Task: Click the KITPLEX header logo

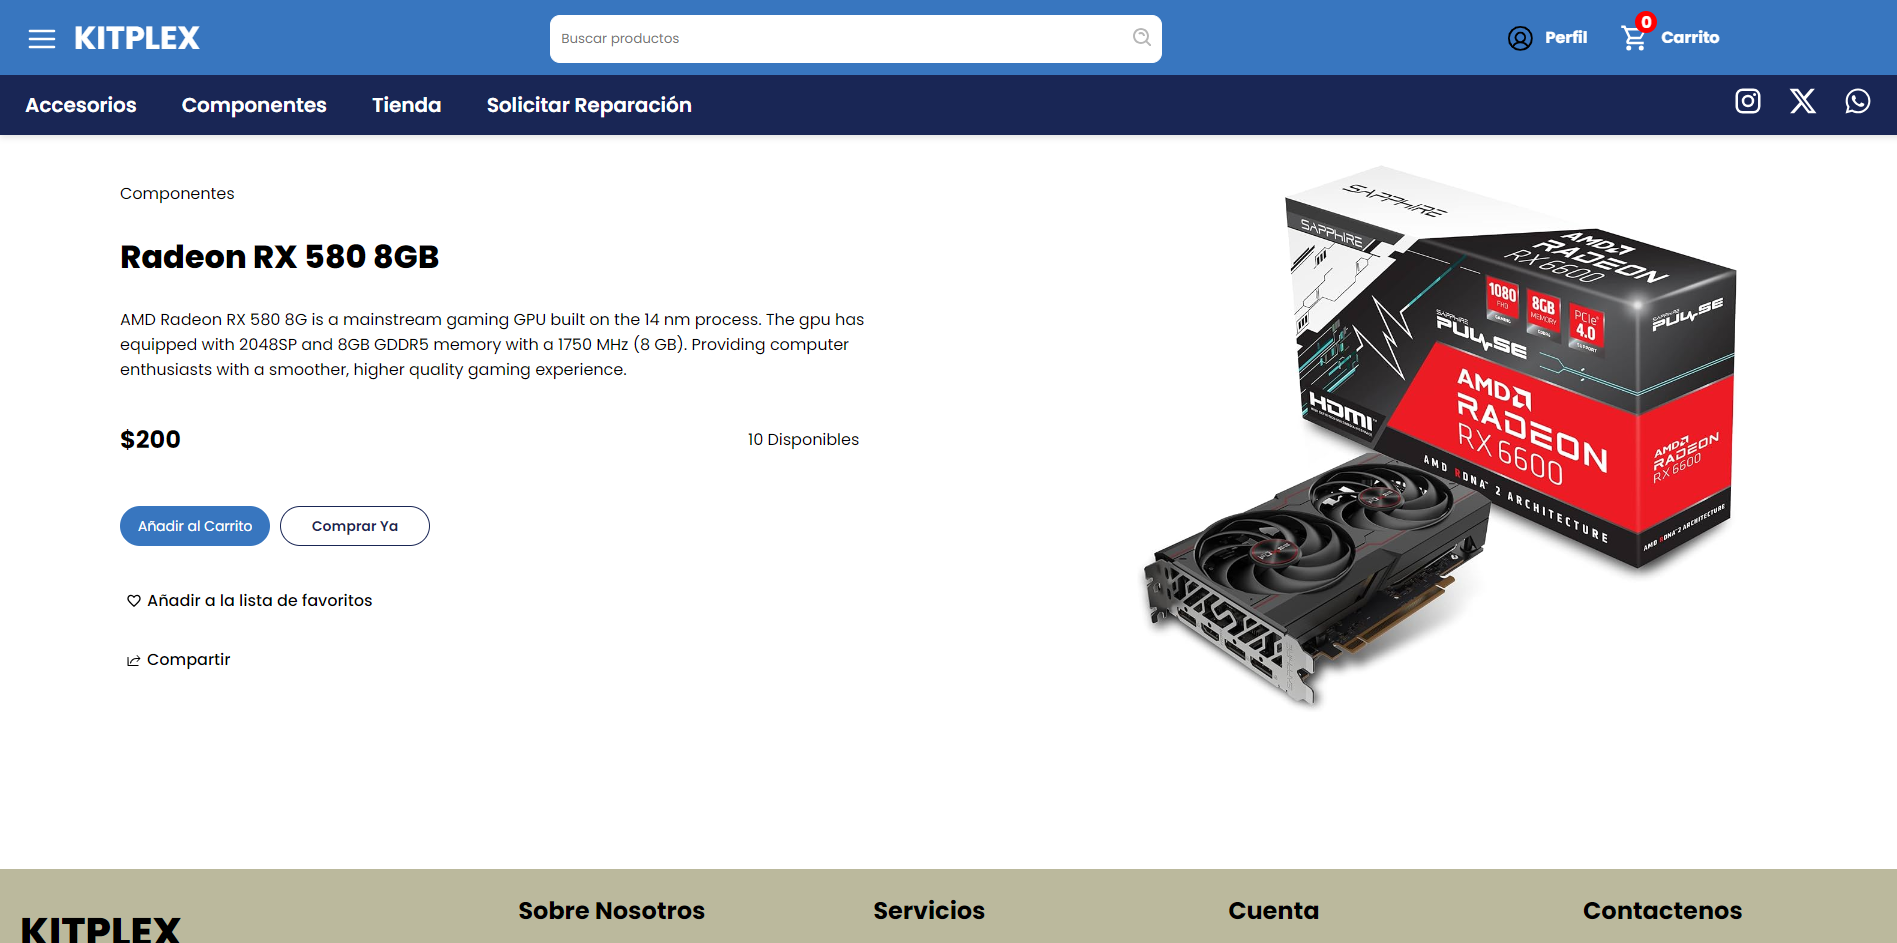Action: pos(137,38)
